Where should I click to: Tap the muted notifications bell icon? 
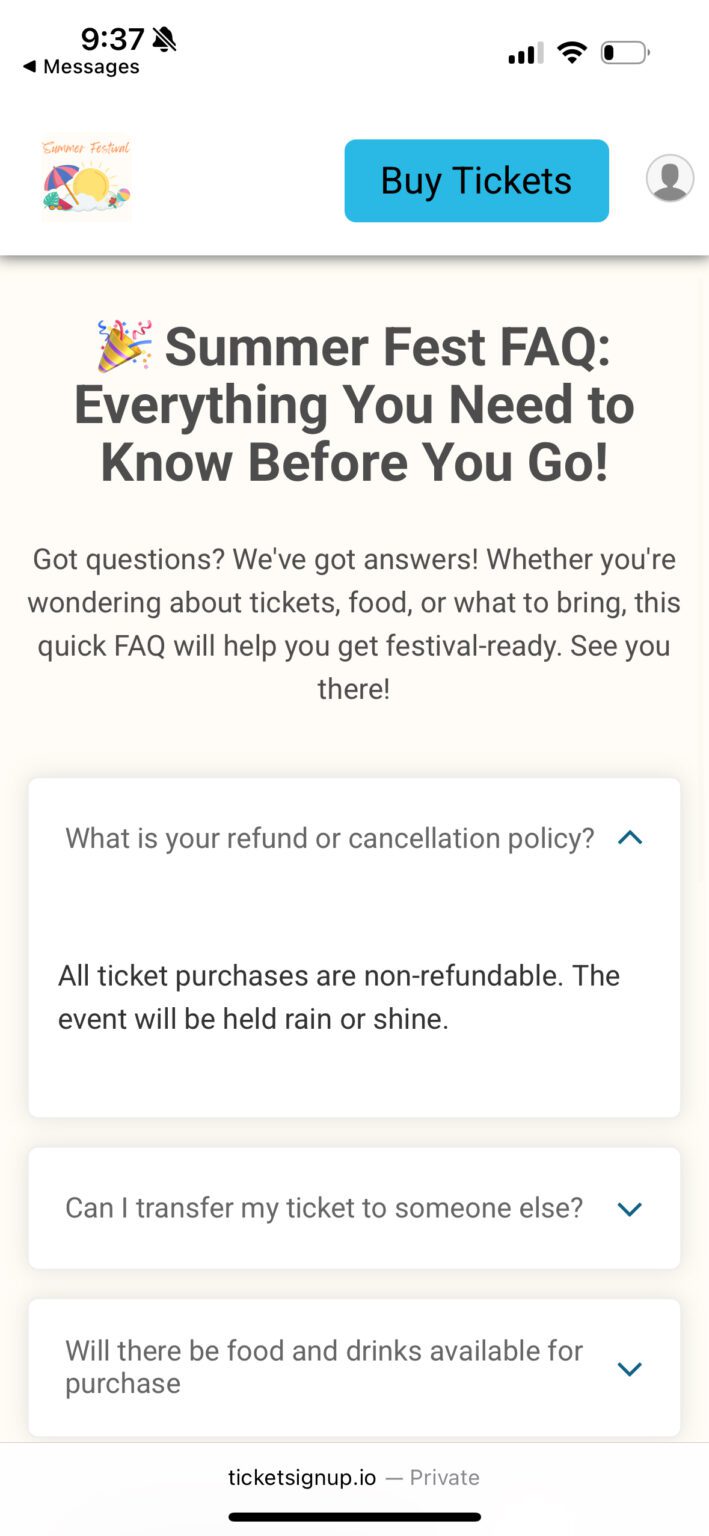(163, 40)
